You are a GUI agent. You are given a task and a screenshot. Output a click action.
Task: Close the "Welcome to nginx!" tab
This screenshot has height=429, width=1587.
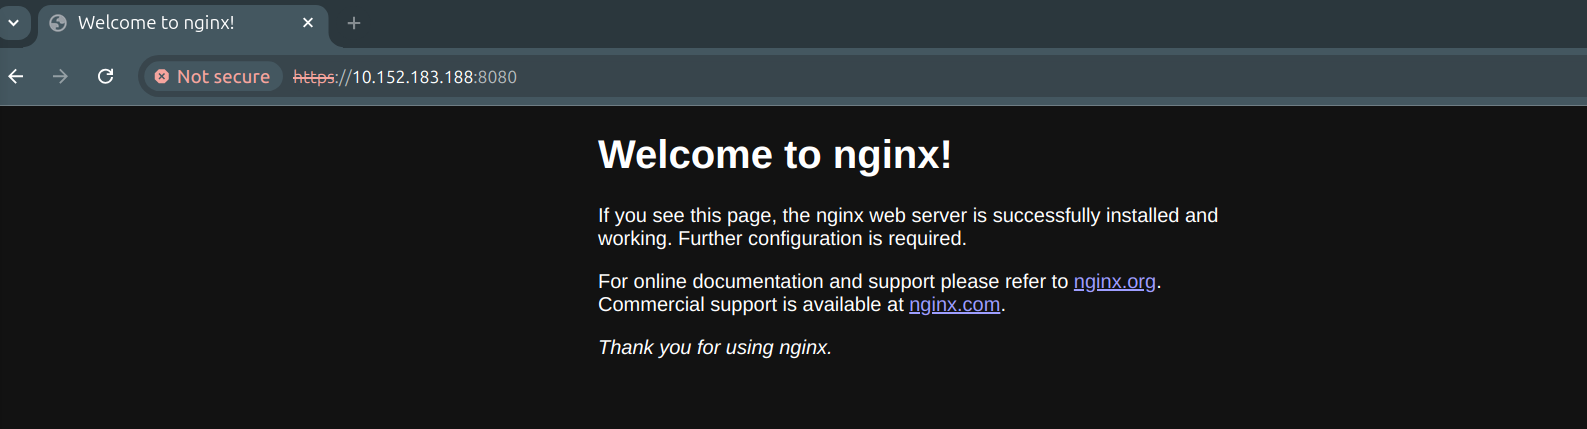pyautogui.click(x=308, y=23)
